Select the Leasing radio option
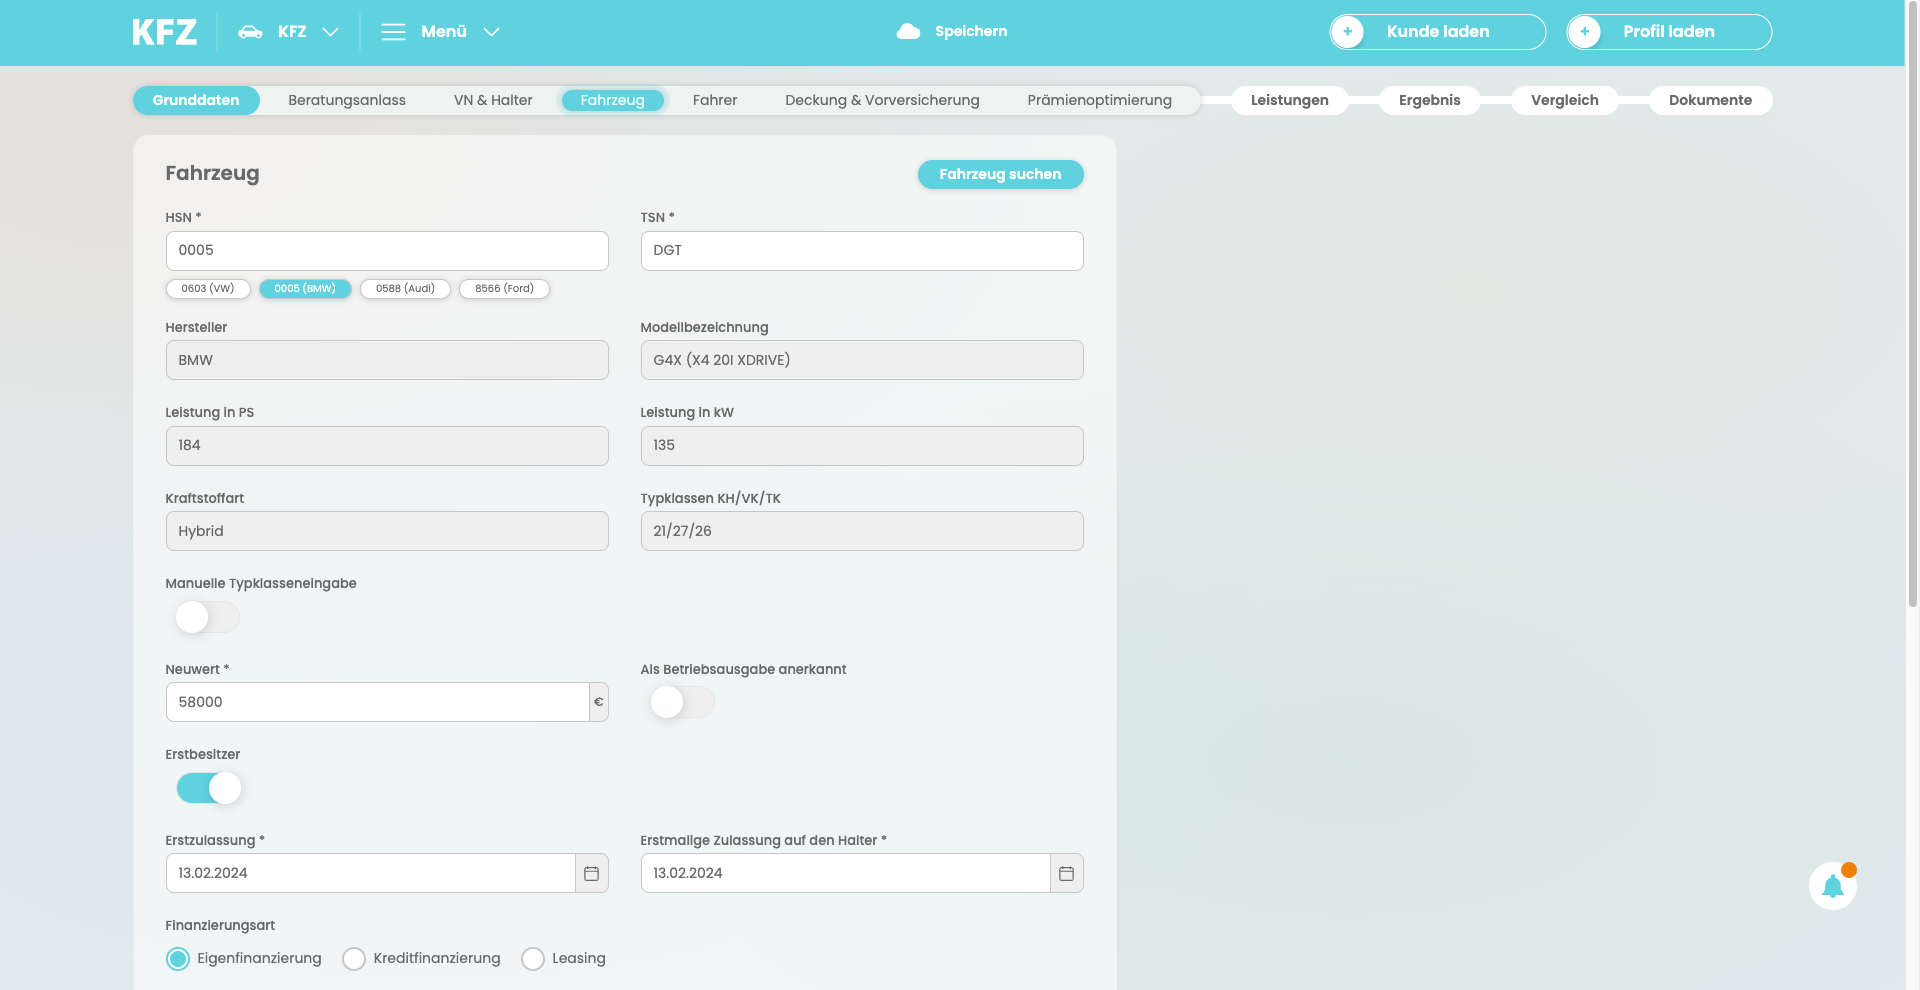1920x990 pixels. [x=533, y=959]
